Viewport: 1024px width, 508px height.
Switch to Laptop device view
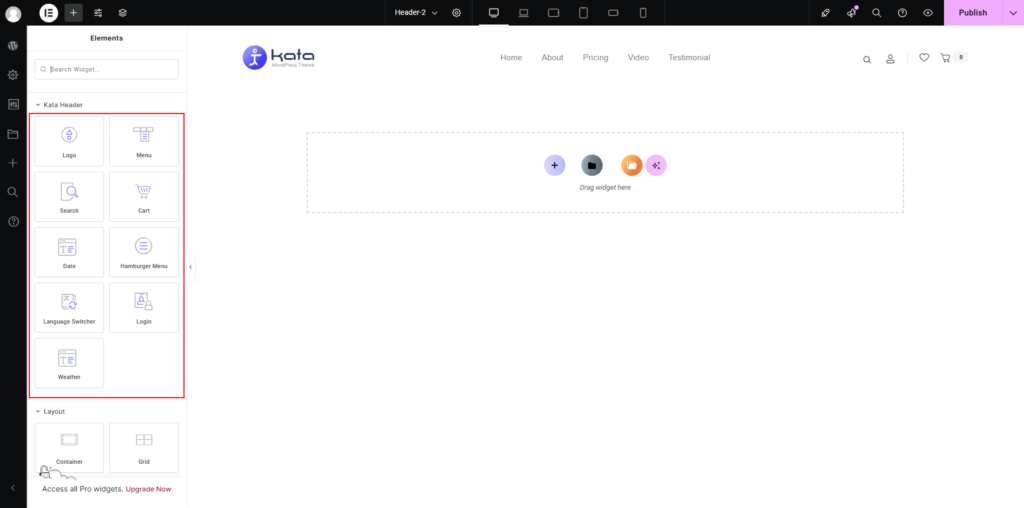click(524, 13)
